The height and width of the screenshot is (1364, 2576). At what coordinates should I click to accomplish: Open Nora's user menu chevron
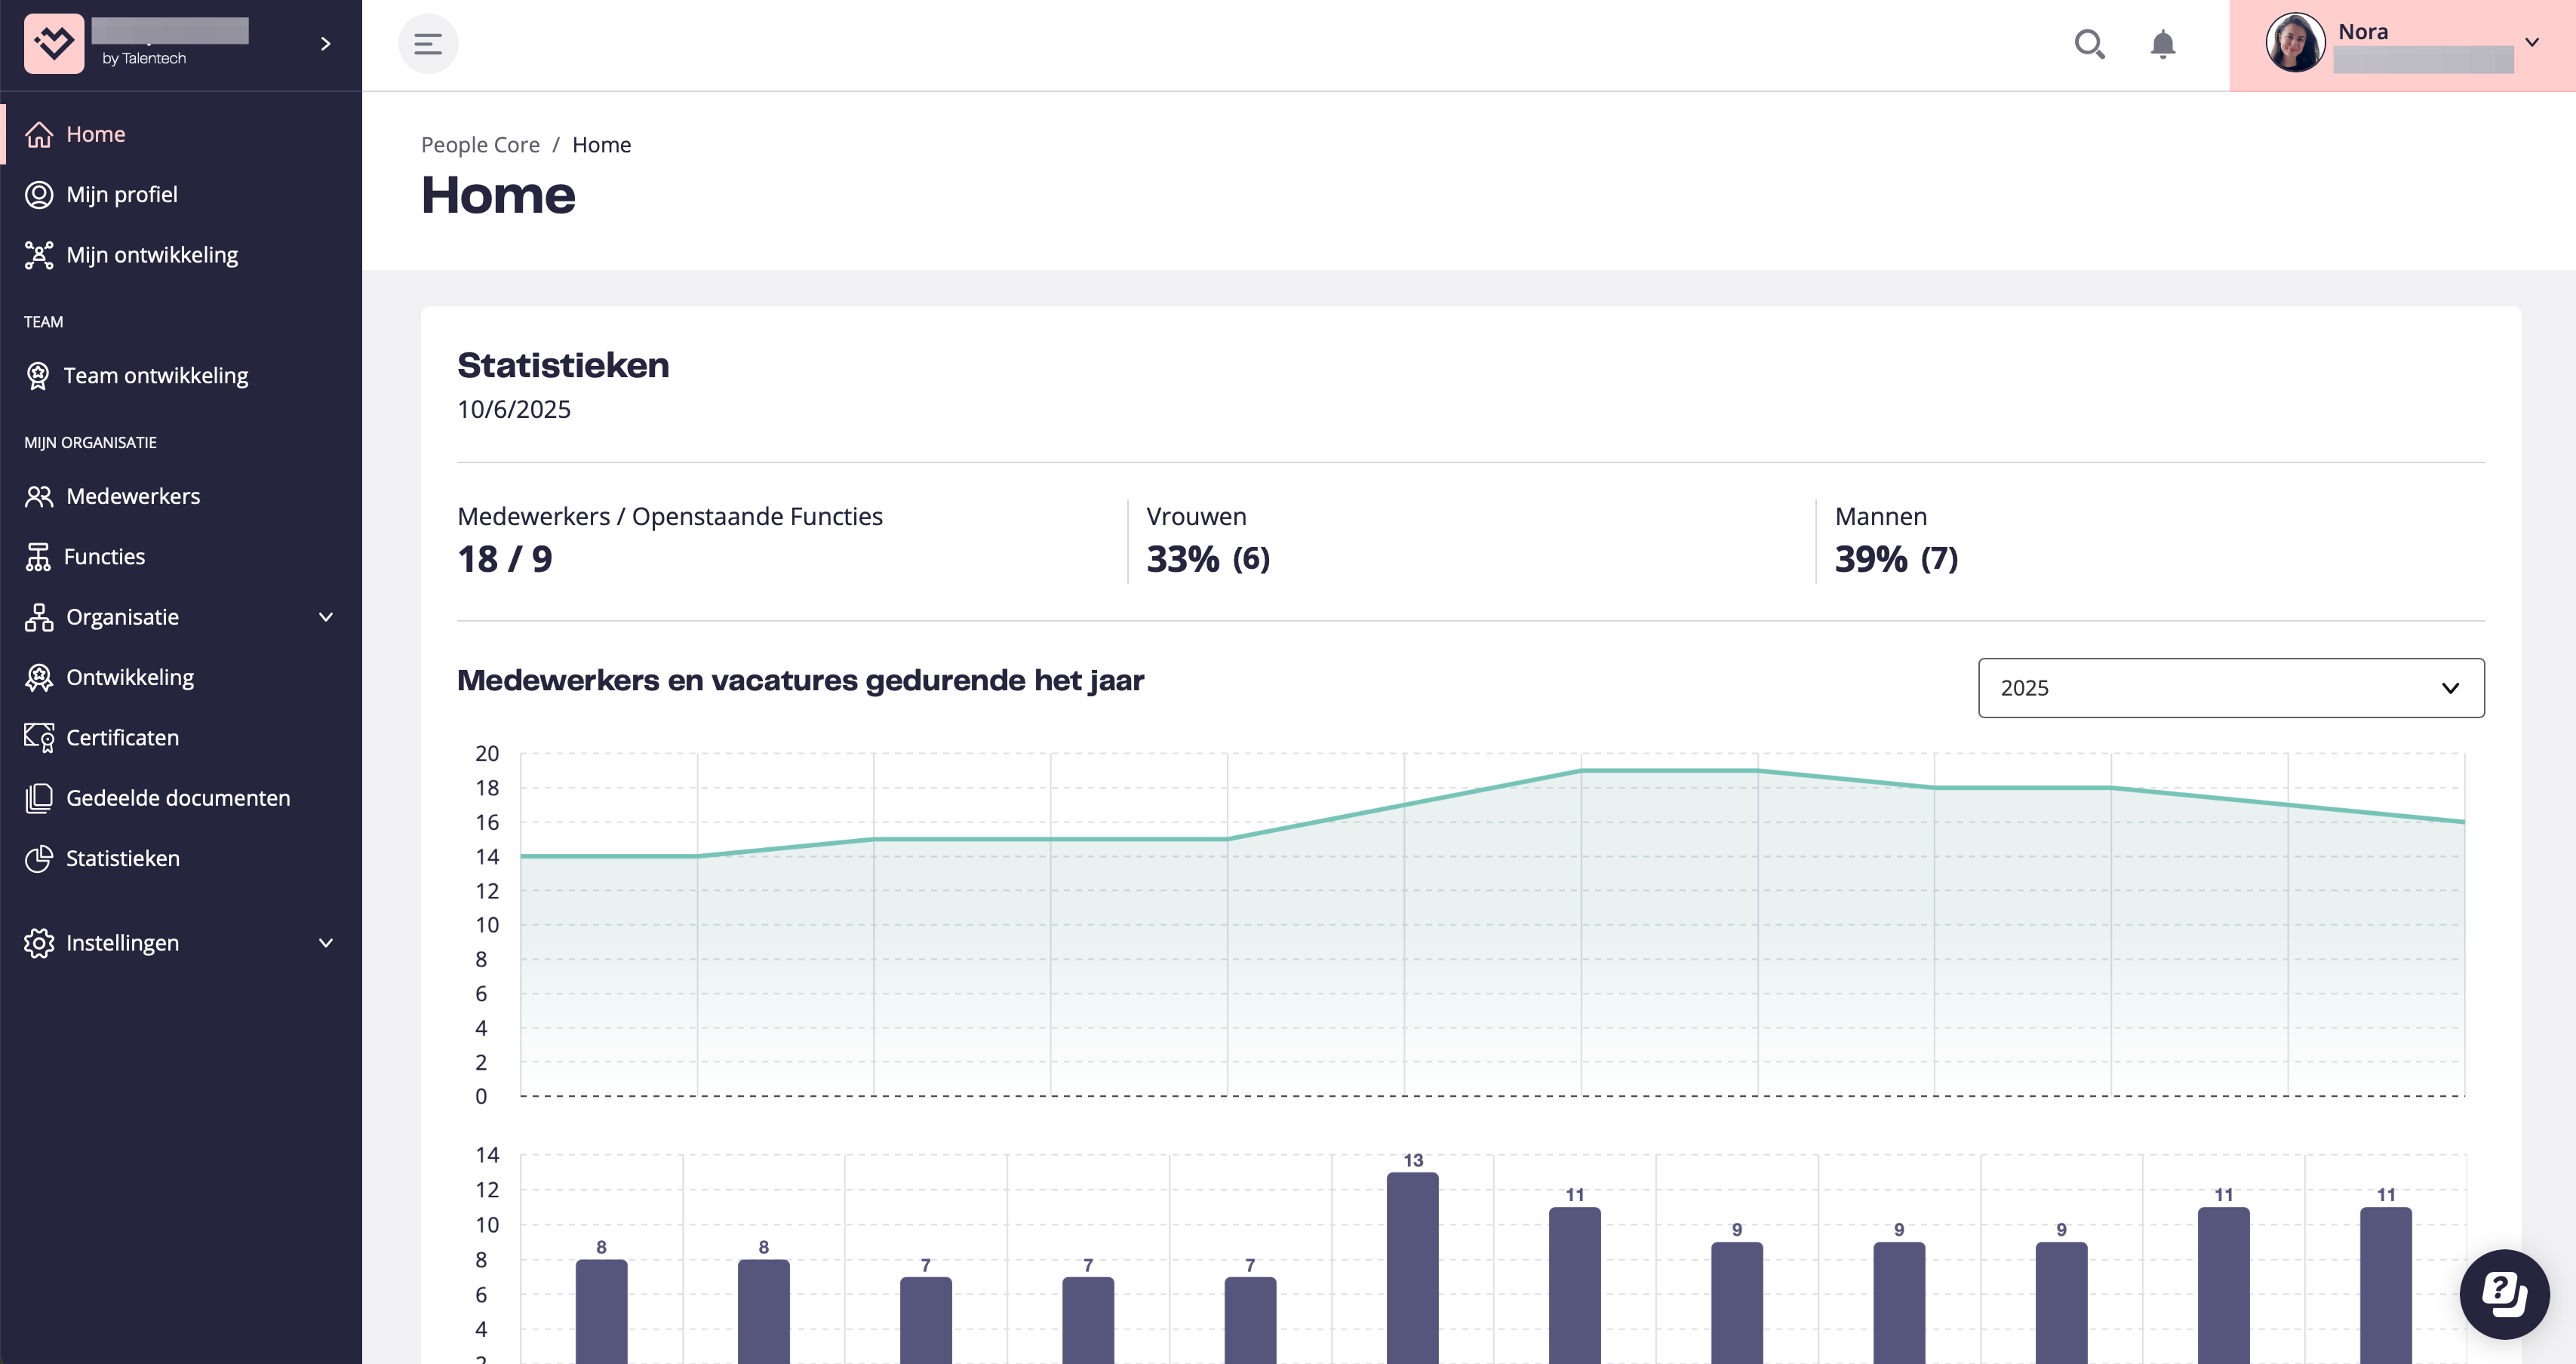point(2532,43)
